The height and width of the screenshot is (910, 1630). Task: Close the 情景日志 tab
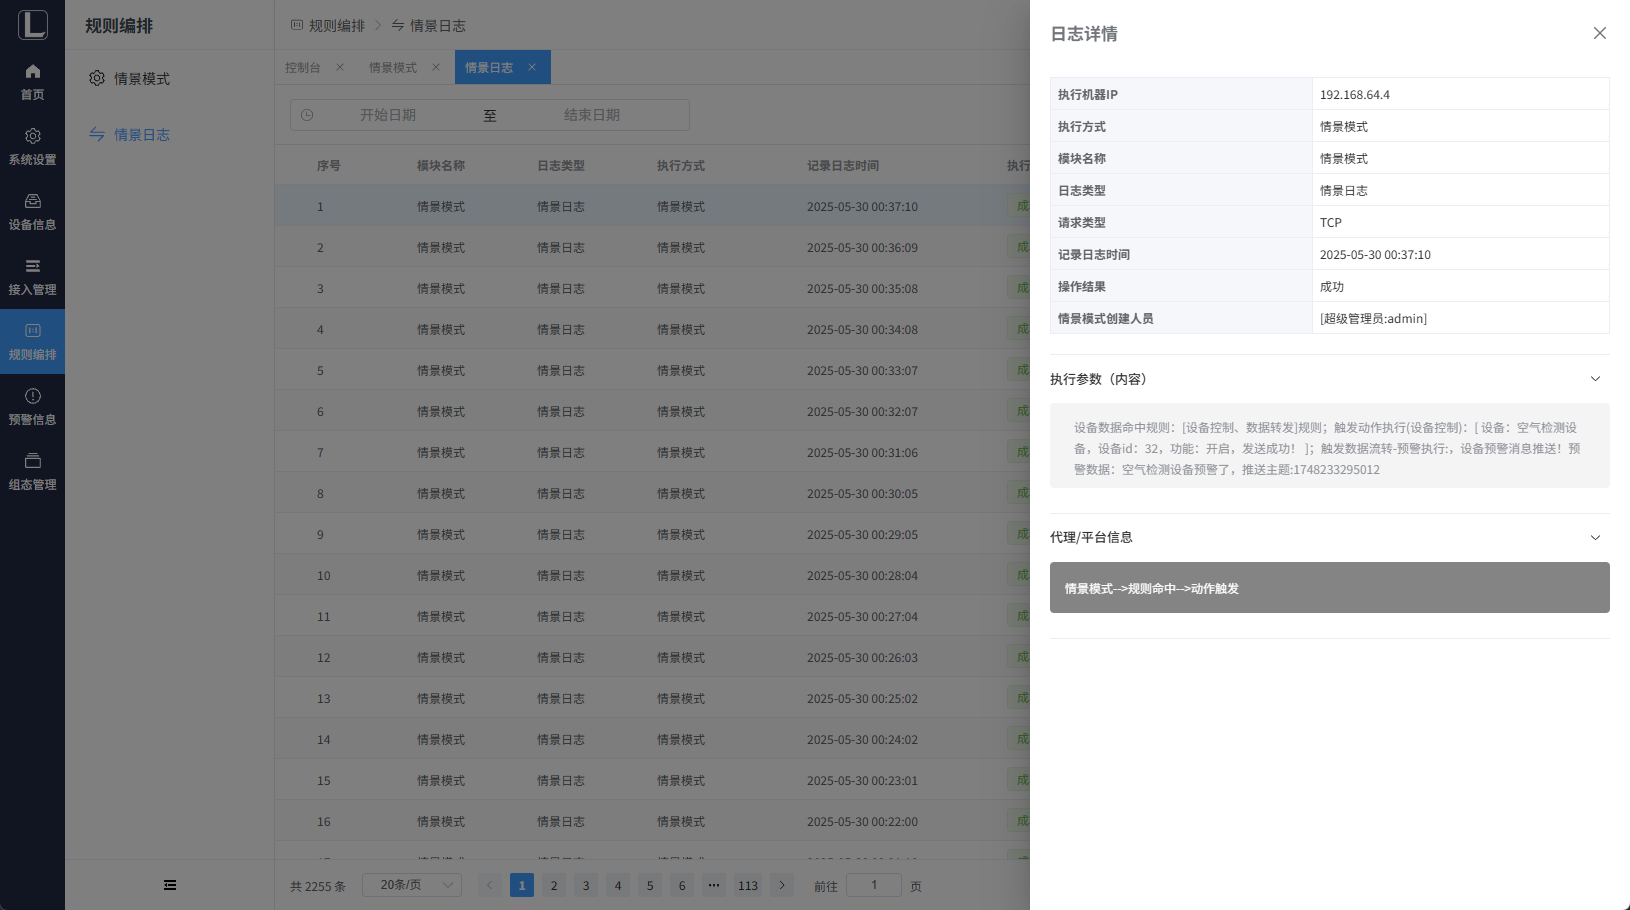coord(532,67)
